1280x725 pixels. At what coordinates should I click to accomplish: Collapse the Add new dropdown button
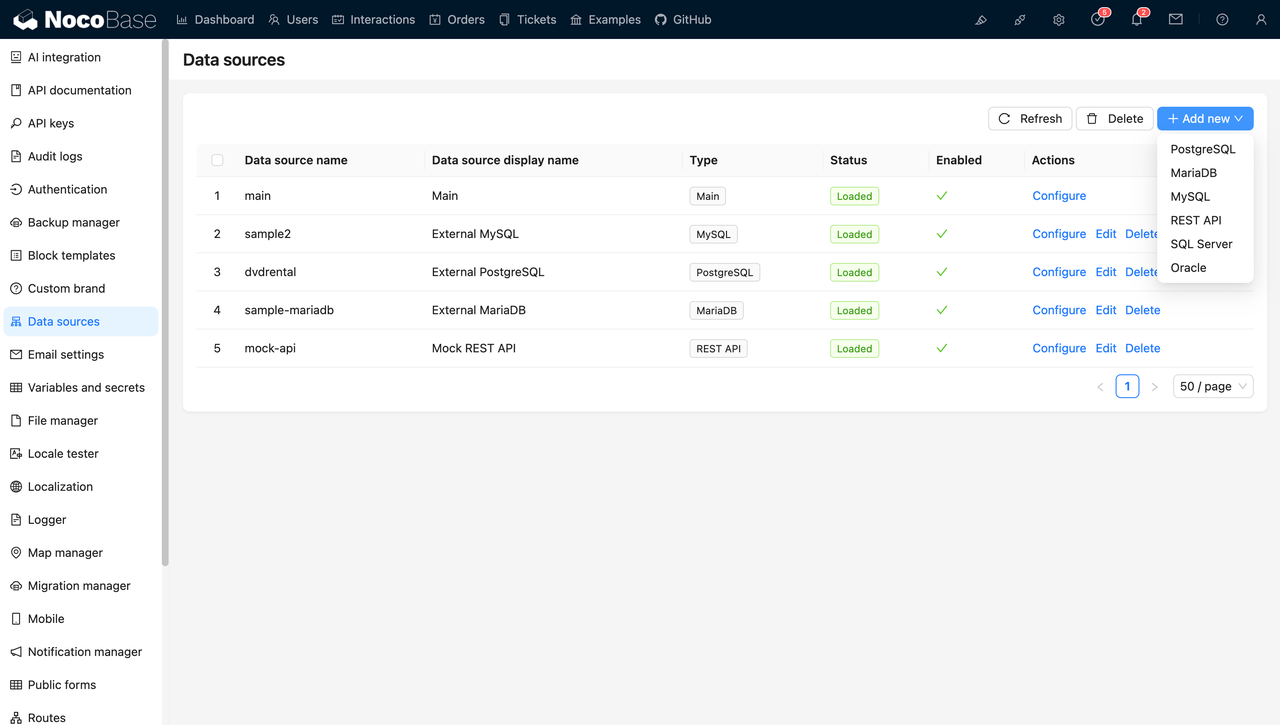click(x=1205, y=119)
